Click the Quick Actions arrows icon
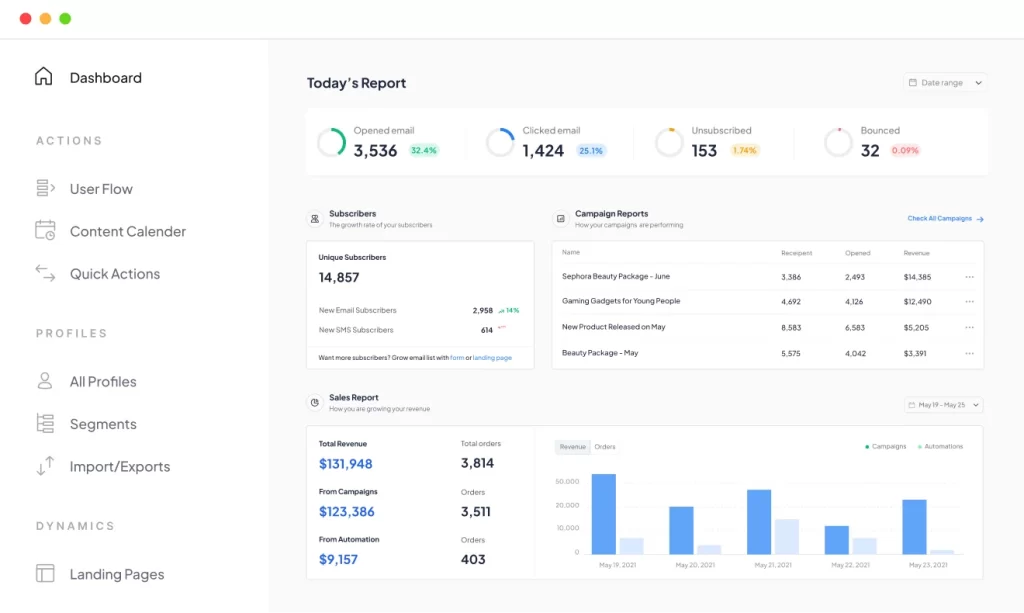 [x=45, y=273]
